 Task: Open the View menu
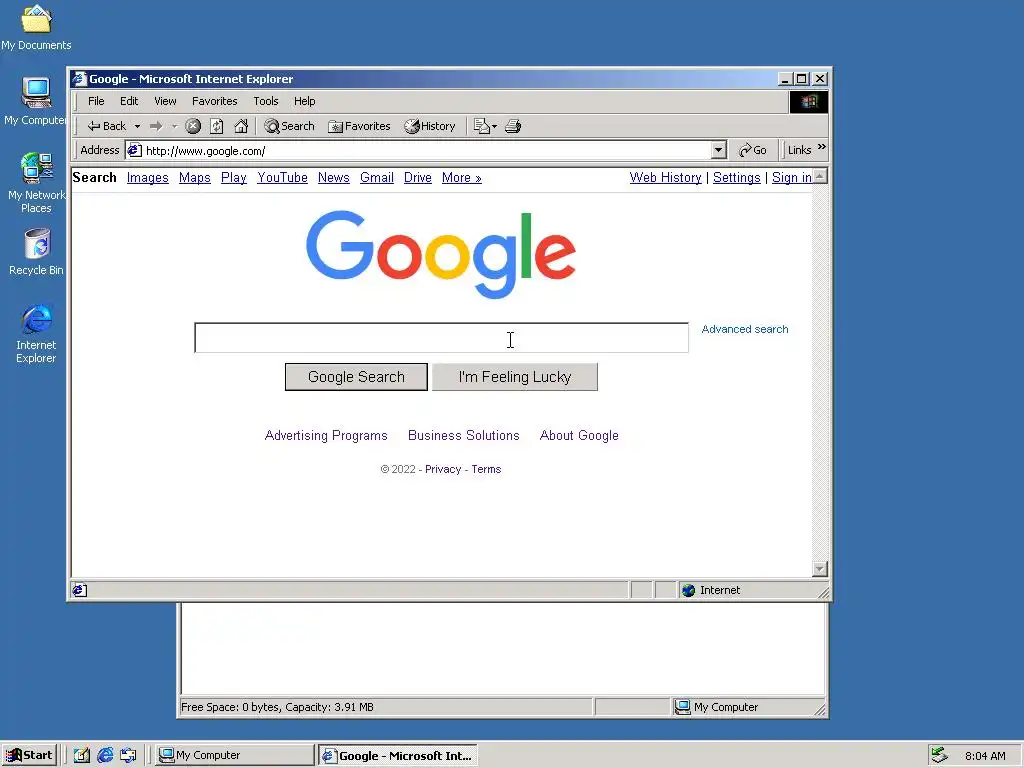pyautogui.click(x=165, y=101)
